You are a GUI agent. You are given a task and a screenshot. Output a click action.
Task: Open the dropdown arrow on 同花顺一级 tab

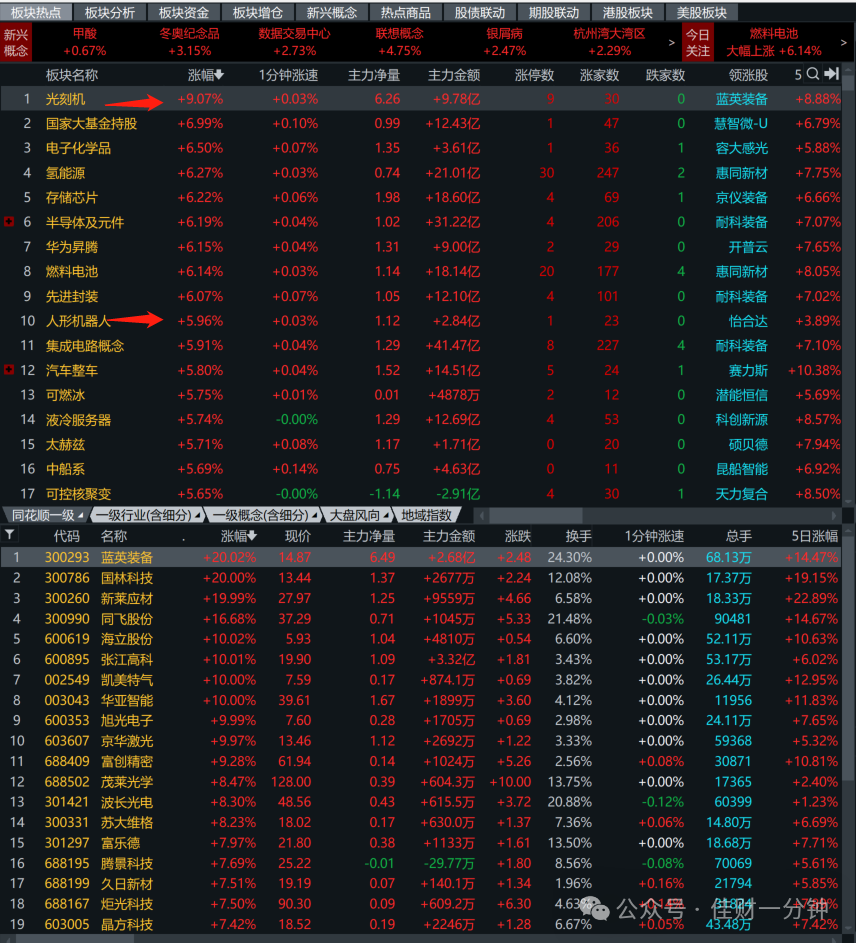tap(80, 516)
